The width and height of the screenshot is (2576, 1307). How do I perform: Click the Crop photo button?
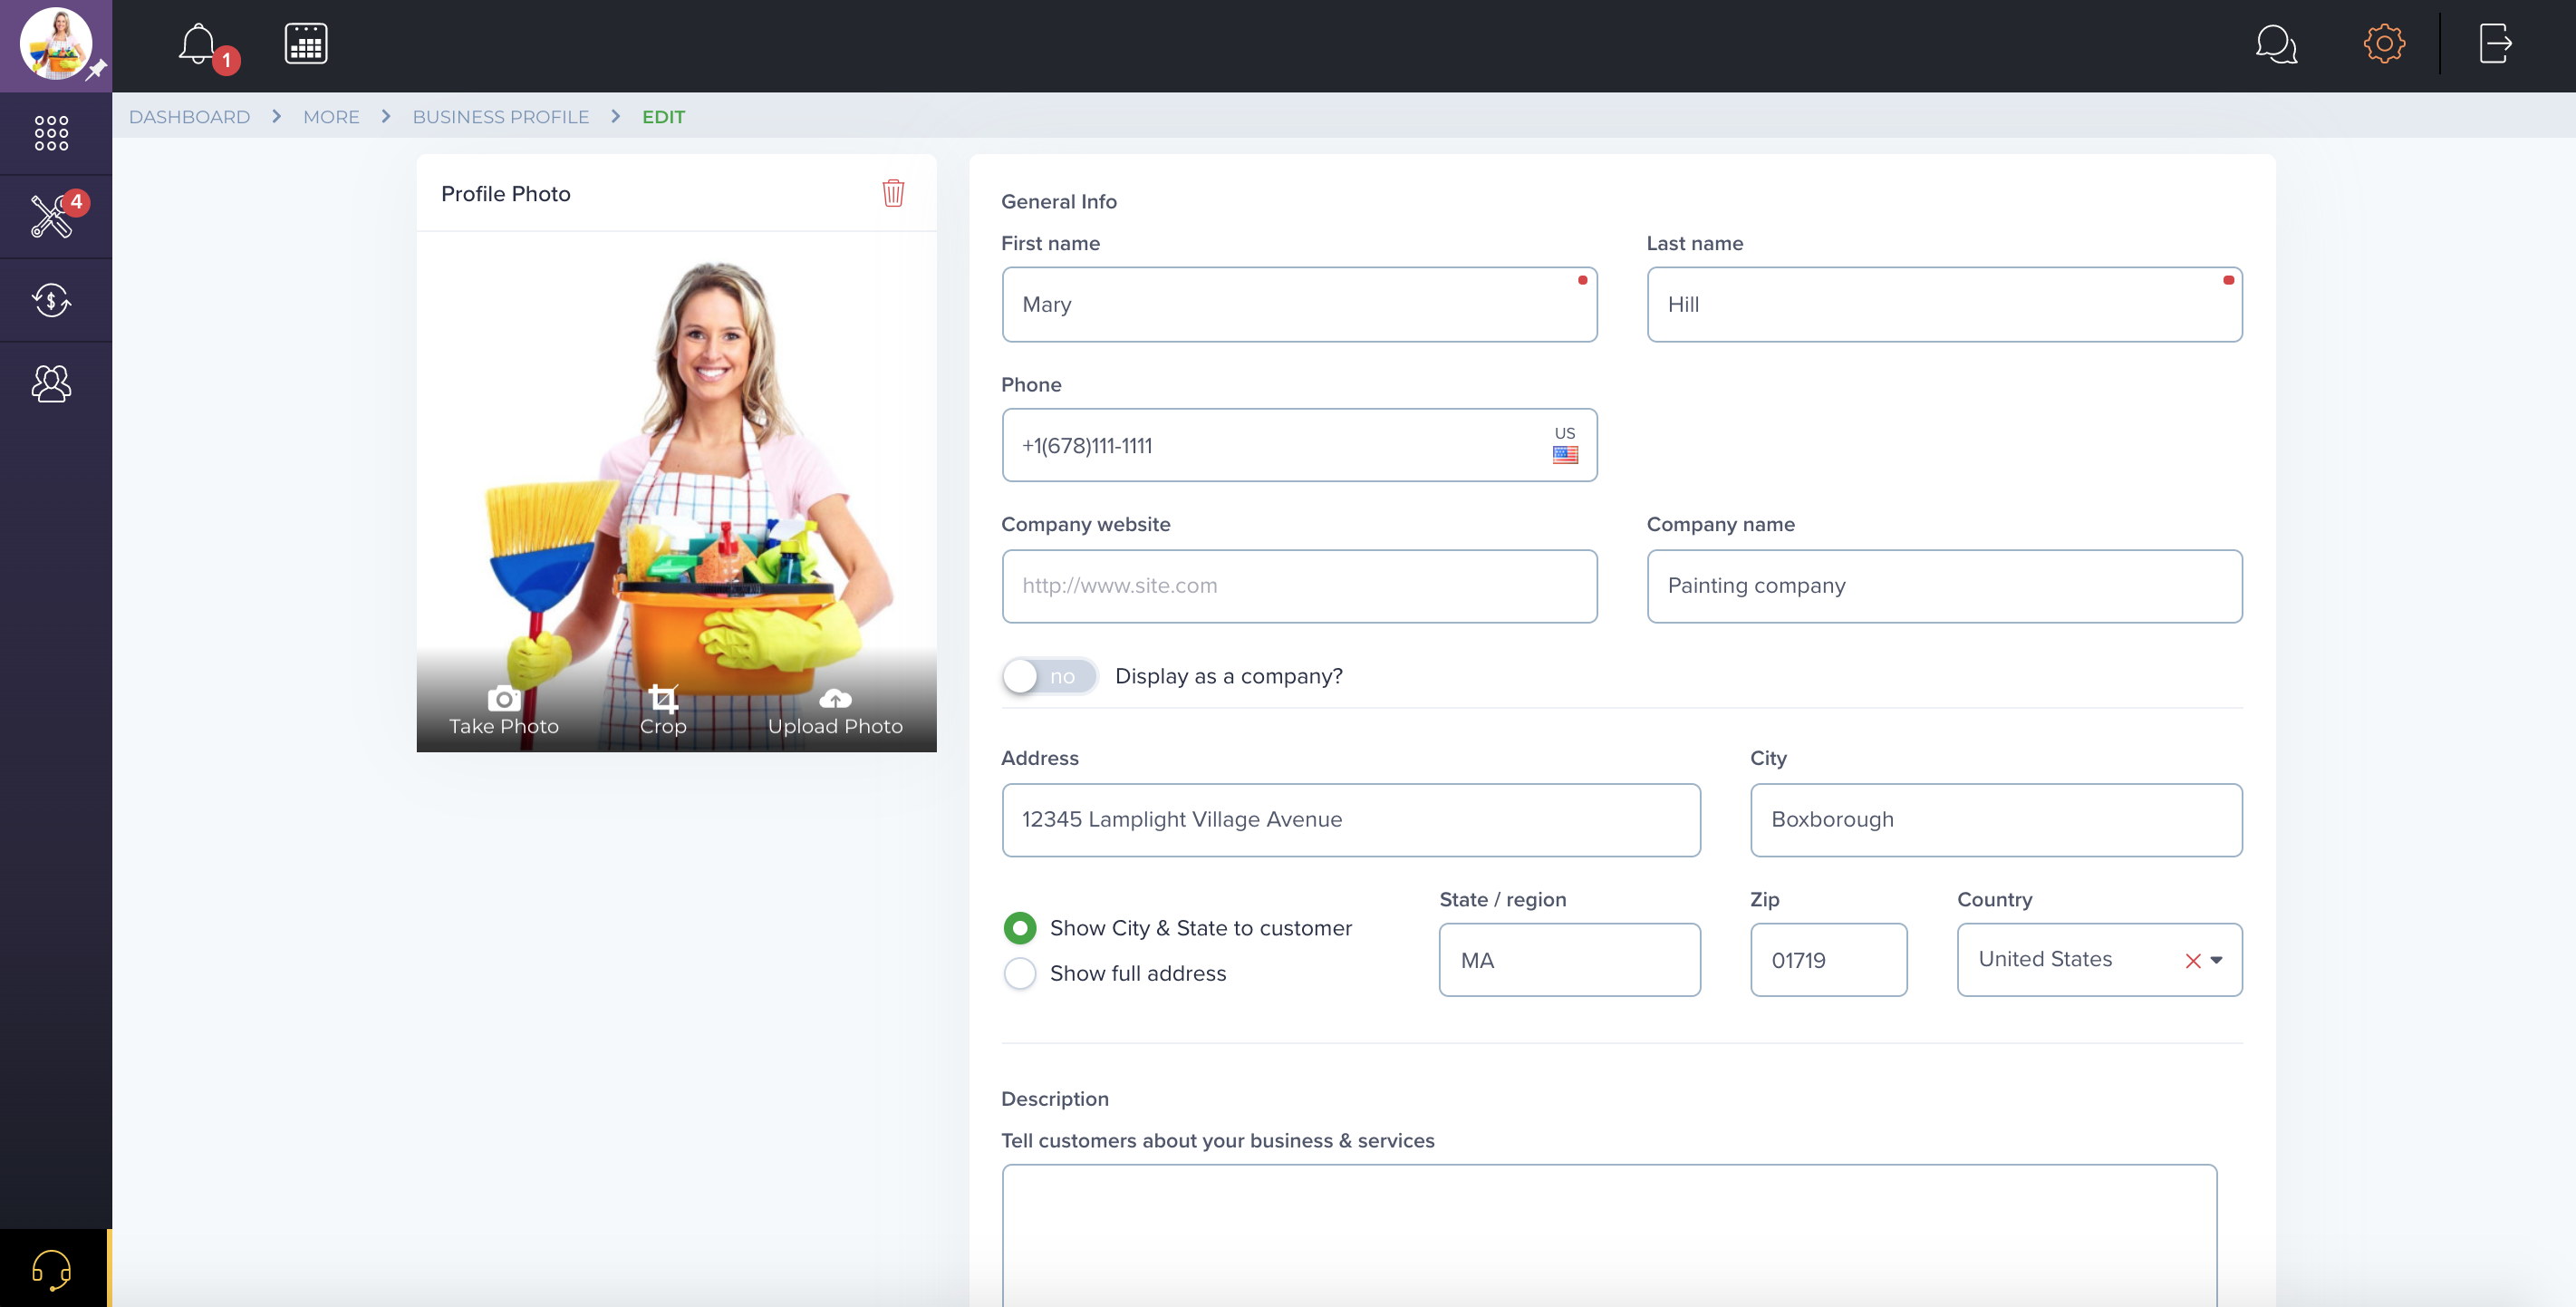tap(663, 712)
